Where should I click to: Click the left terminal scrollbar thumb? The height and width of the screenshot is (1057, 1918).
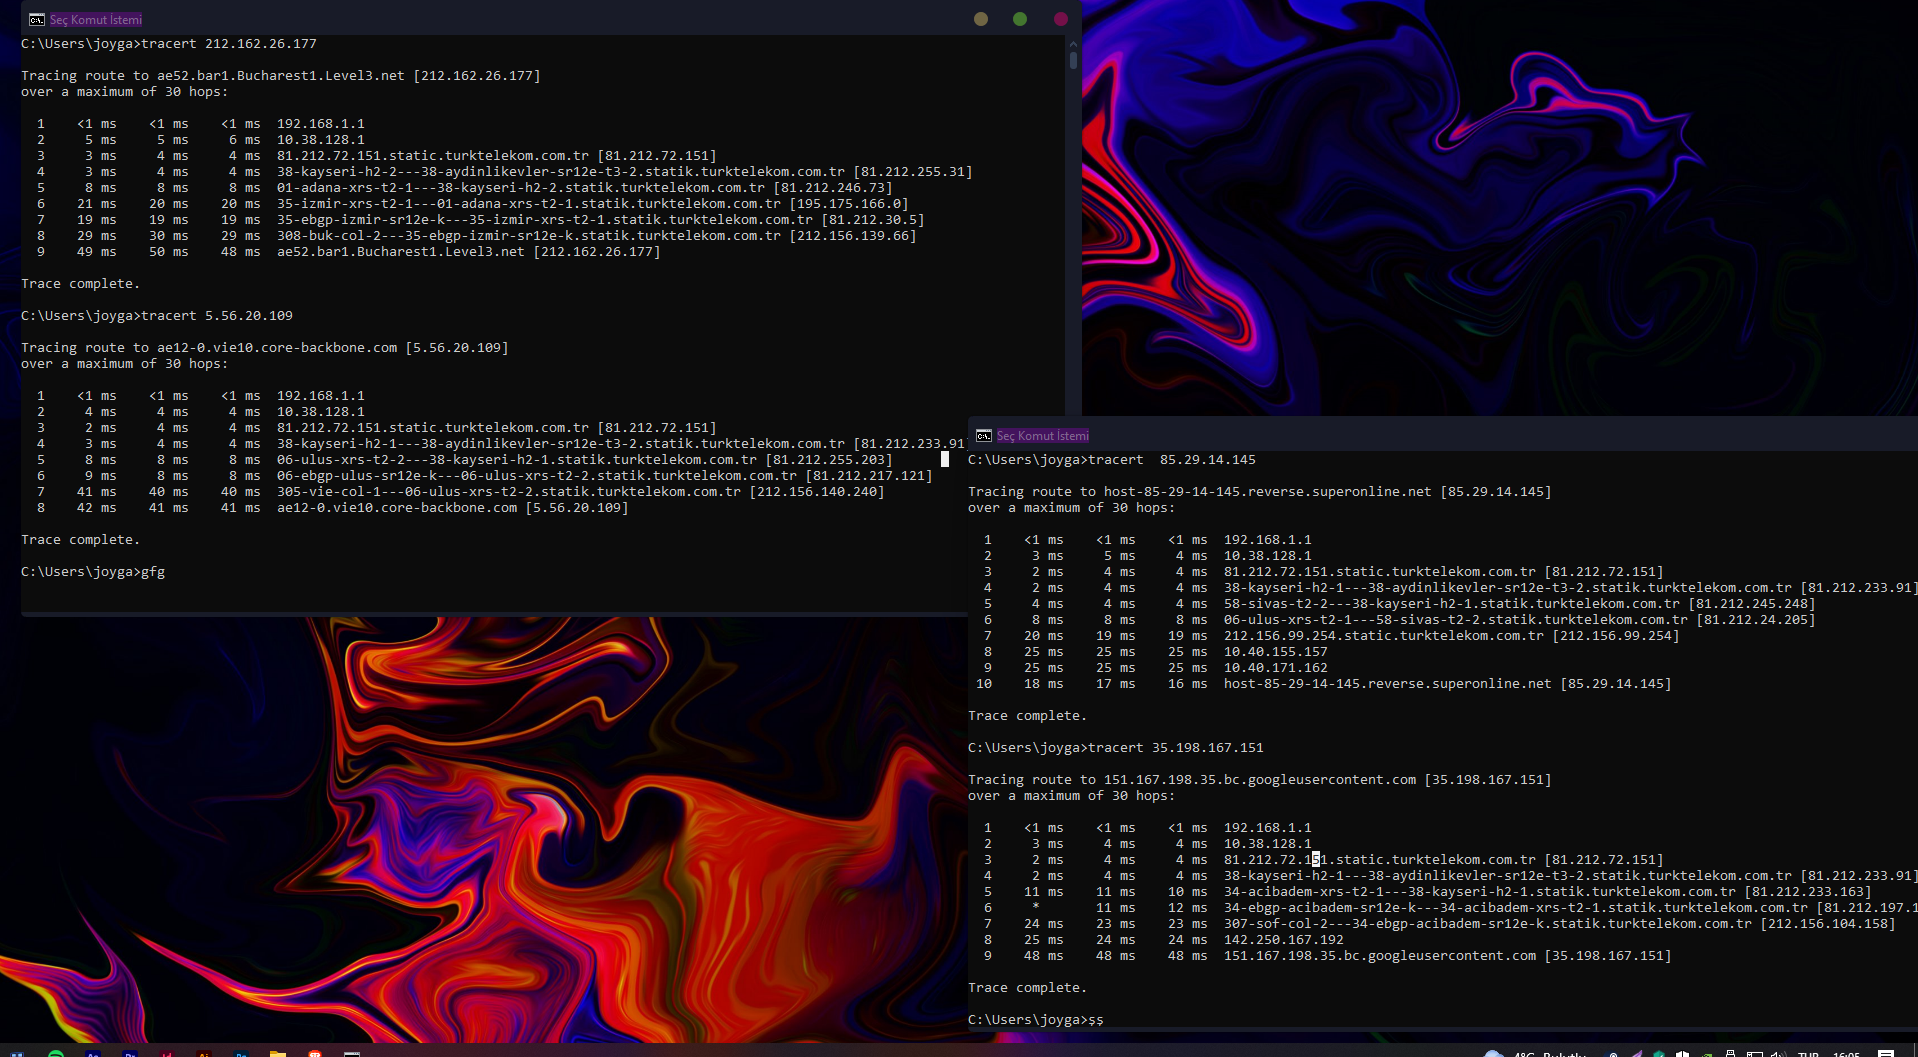click(x=1073, y=60)
